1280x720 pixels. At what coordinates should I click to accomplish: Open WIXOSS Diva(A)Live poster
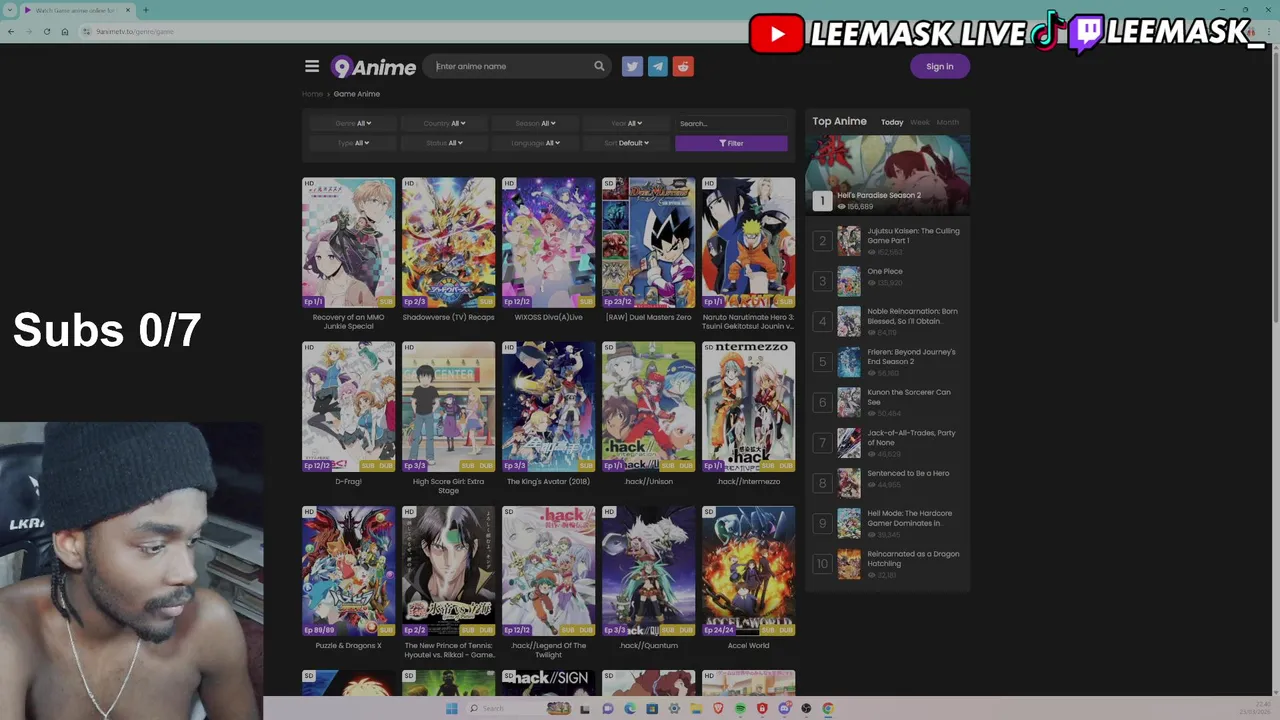[548, 242]
